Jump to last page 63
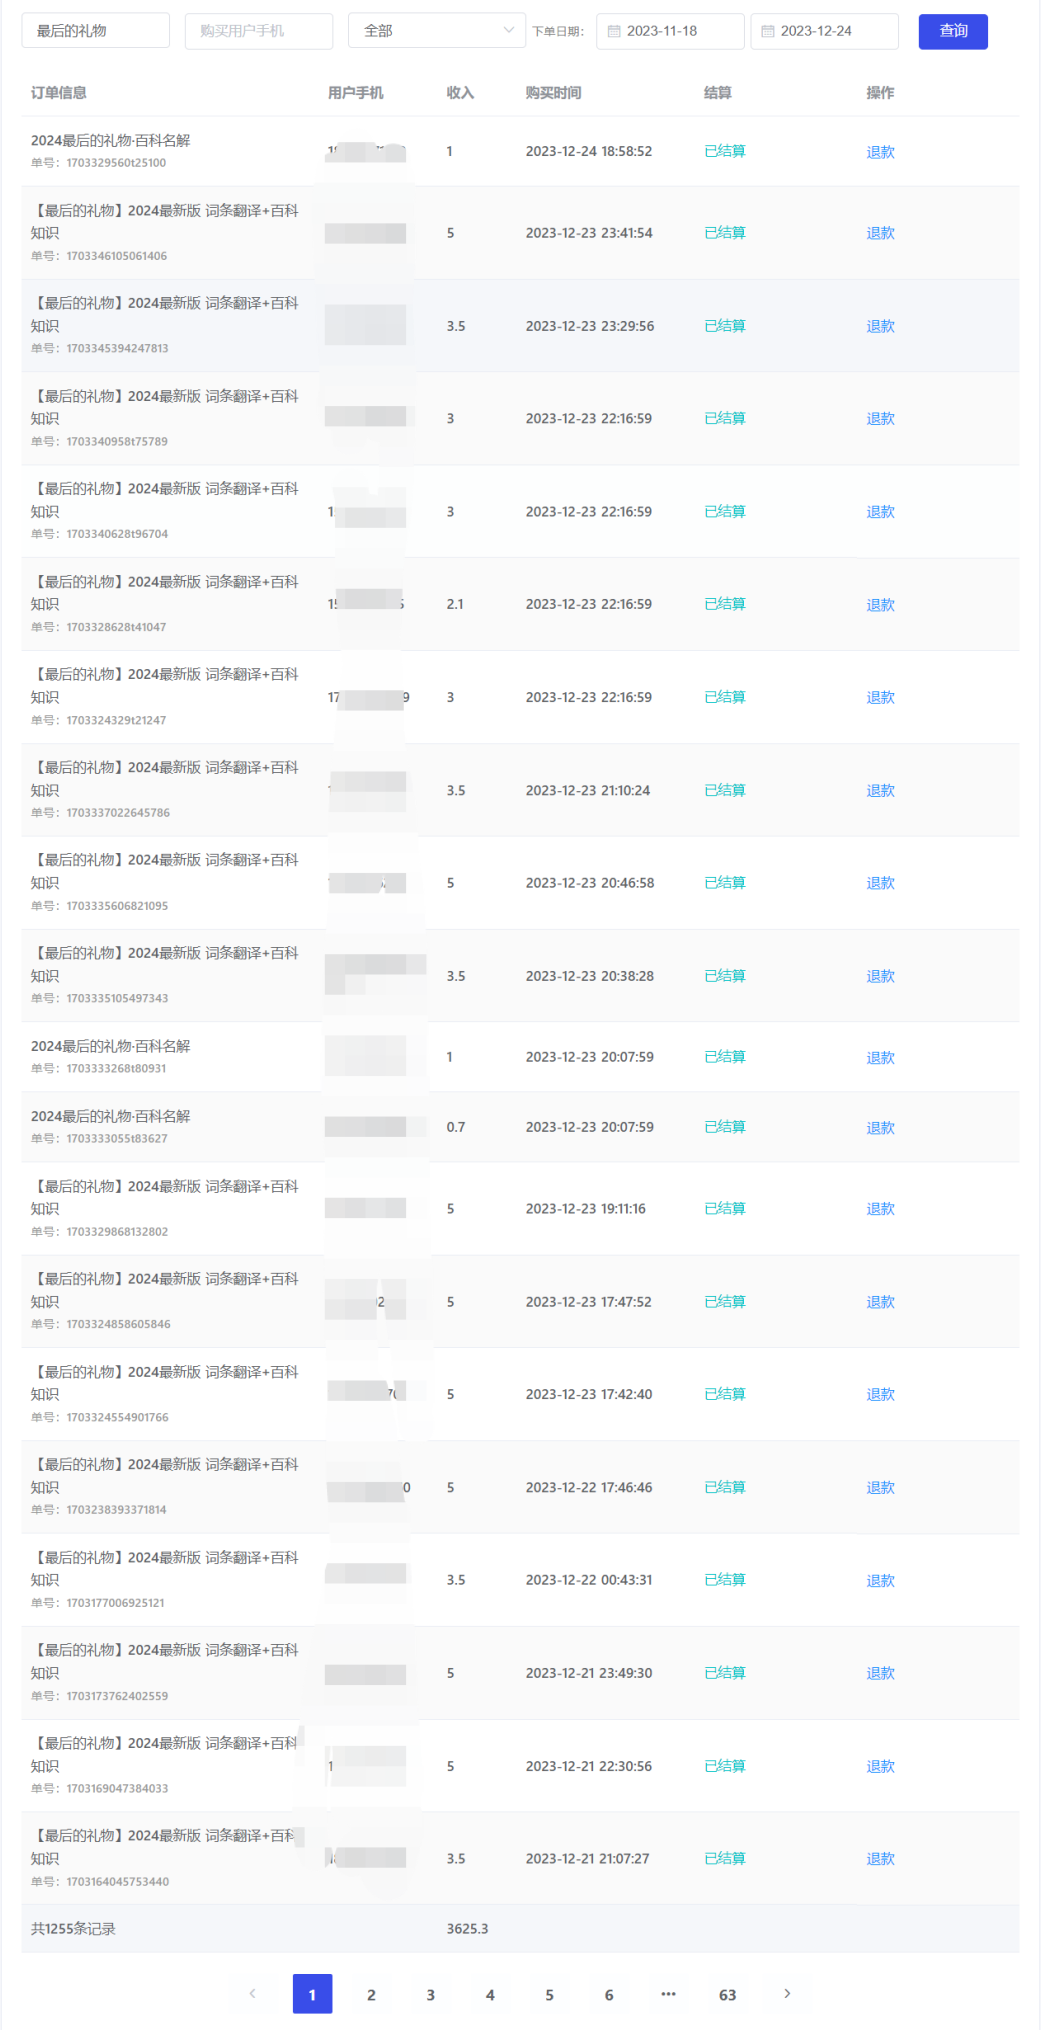1041x2030 pixels. click(x=727, y=1994)
